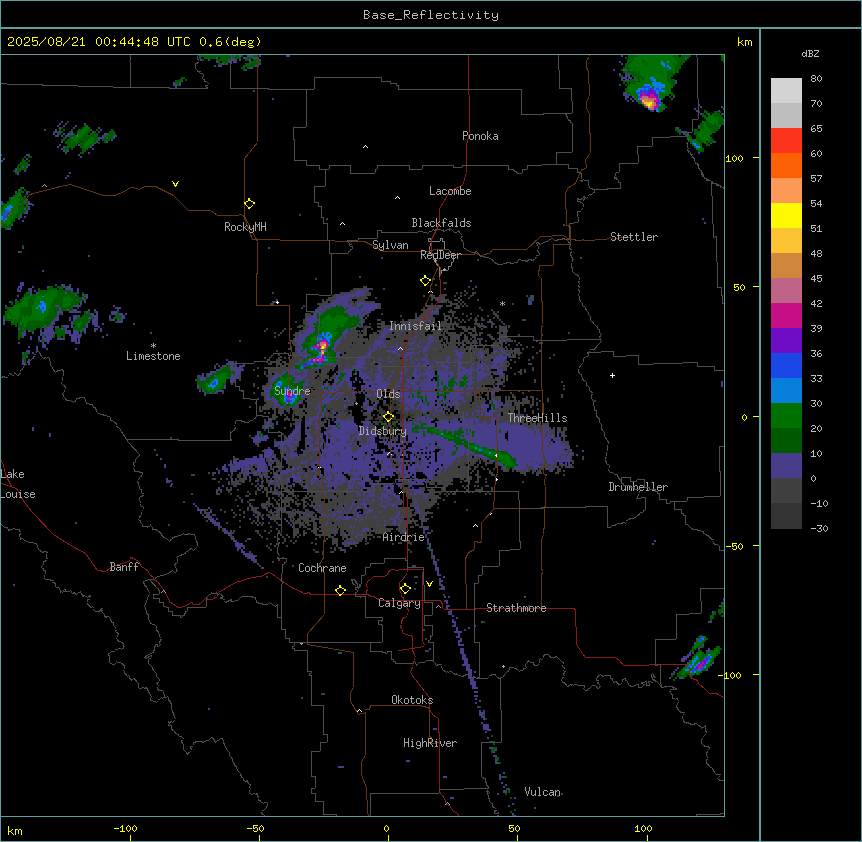The width and height of the screenshot is (862, 842).
Task: Click the Base_Reflectivity title
Action: [431, 15]
